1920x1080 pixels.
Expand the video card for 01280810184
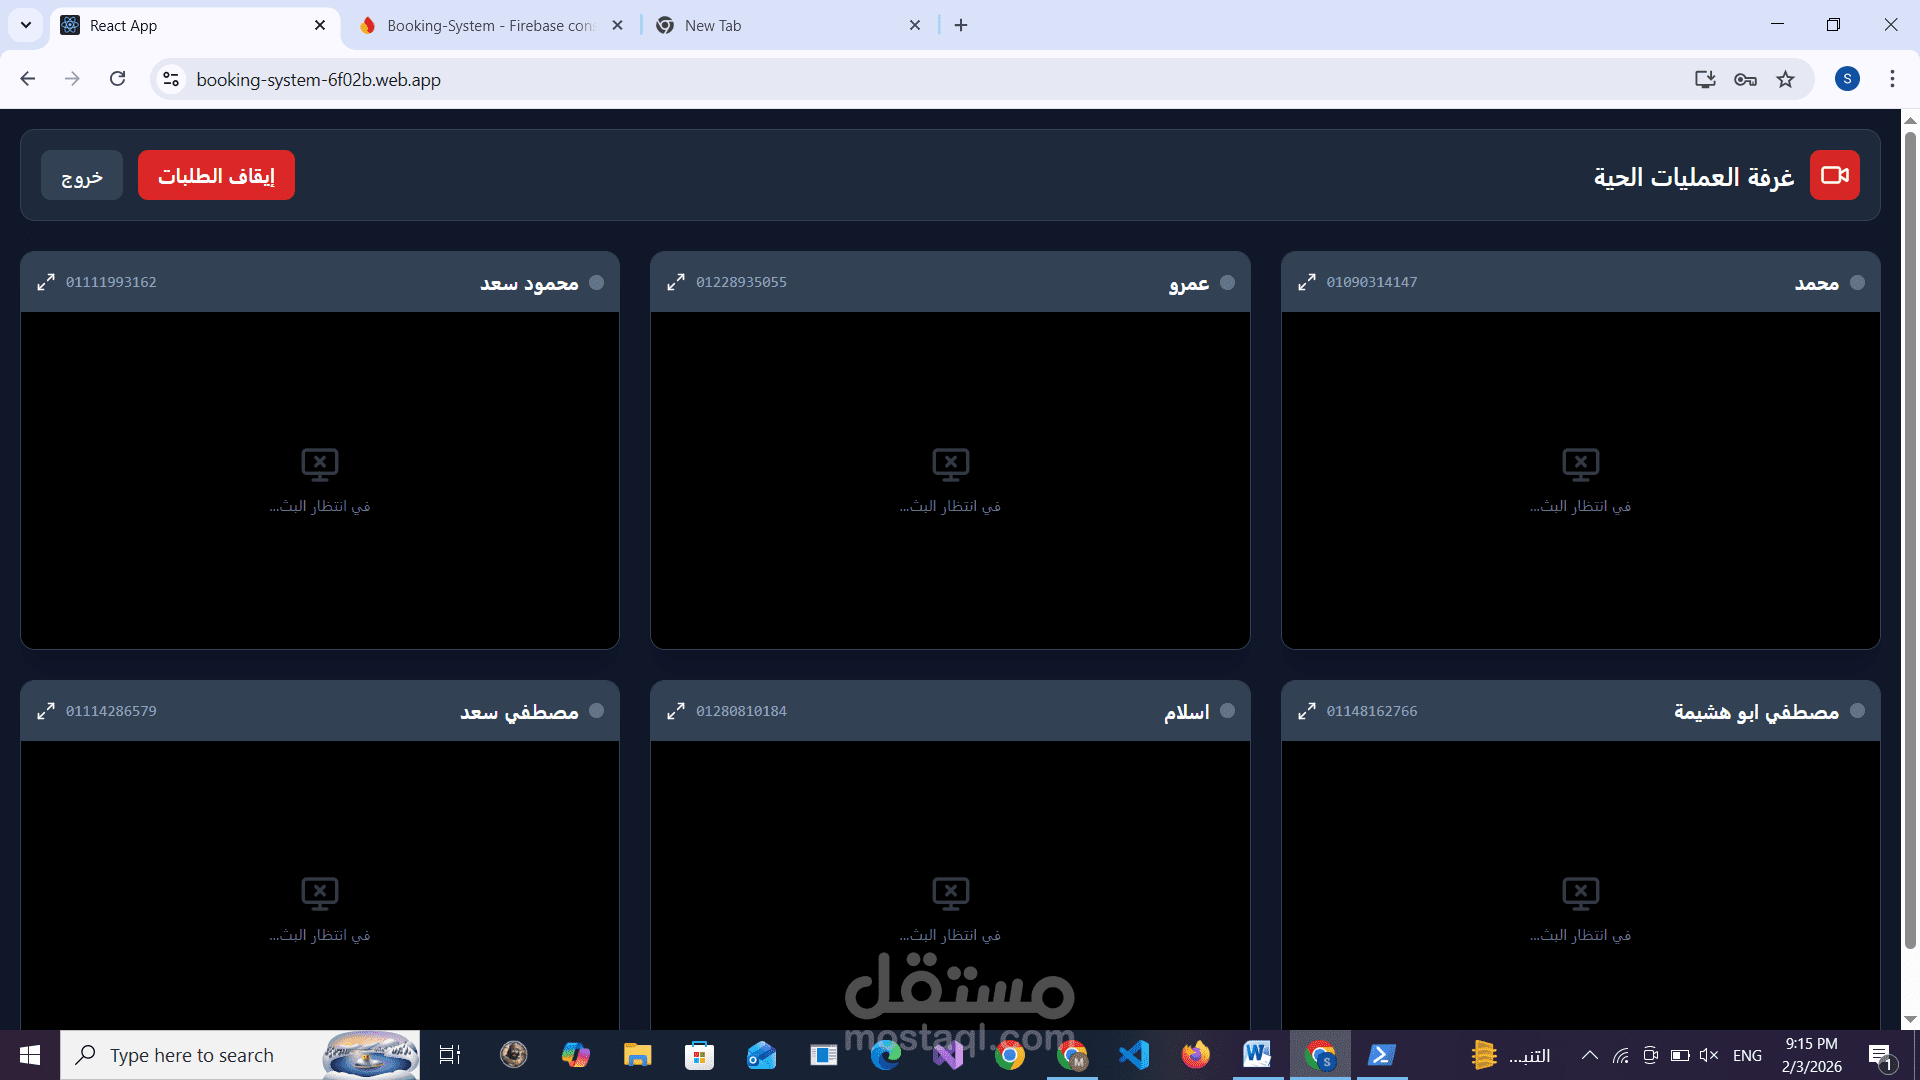click(x=676, y=711)
